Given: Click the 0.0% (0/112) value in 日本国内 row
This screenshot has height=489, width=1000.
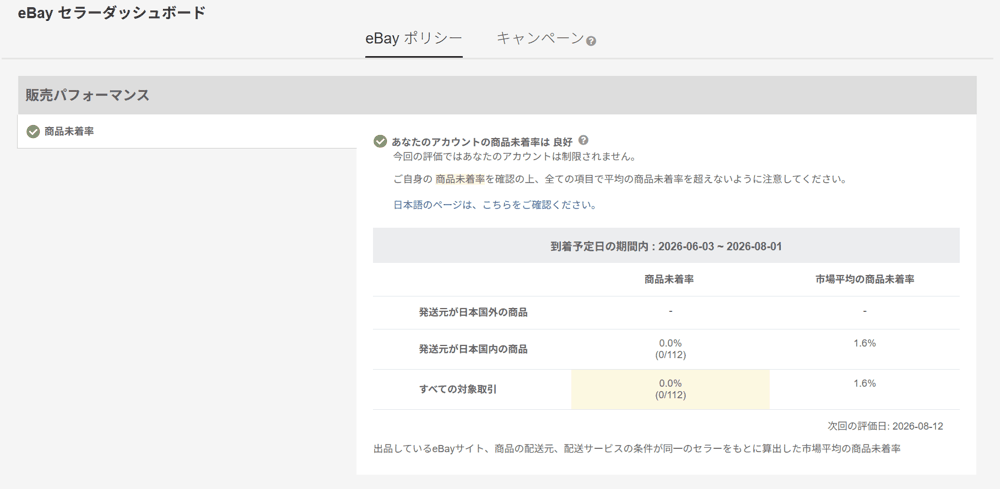Looking at the screenshot, I should click(x=670, y=349).
